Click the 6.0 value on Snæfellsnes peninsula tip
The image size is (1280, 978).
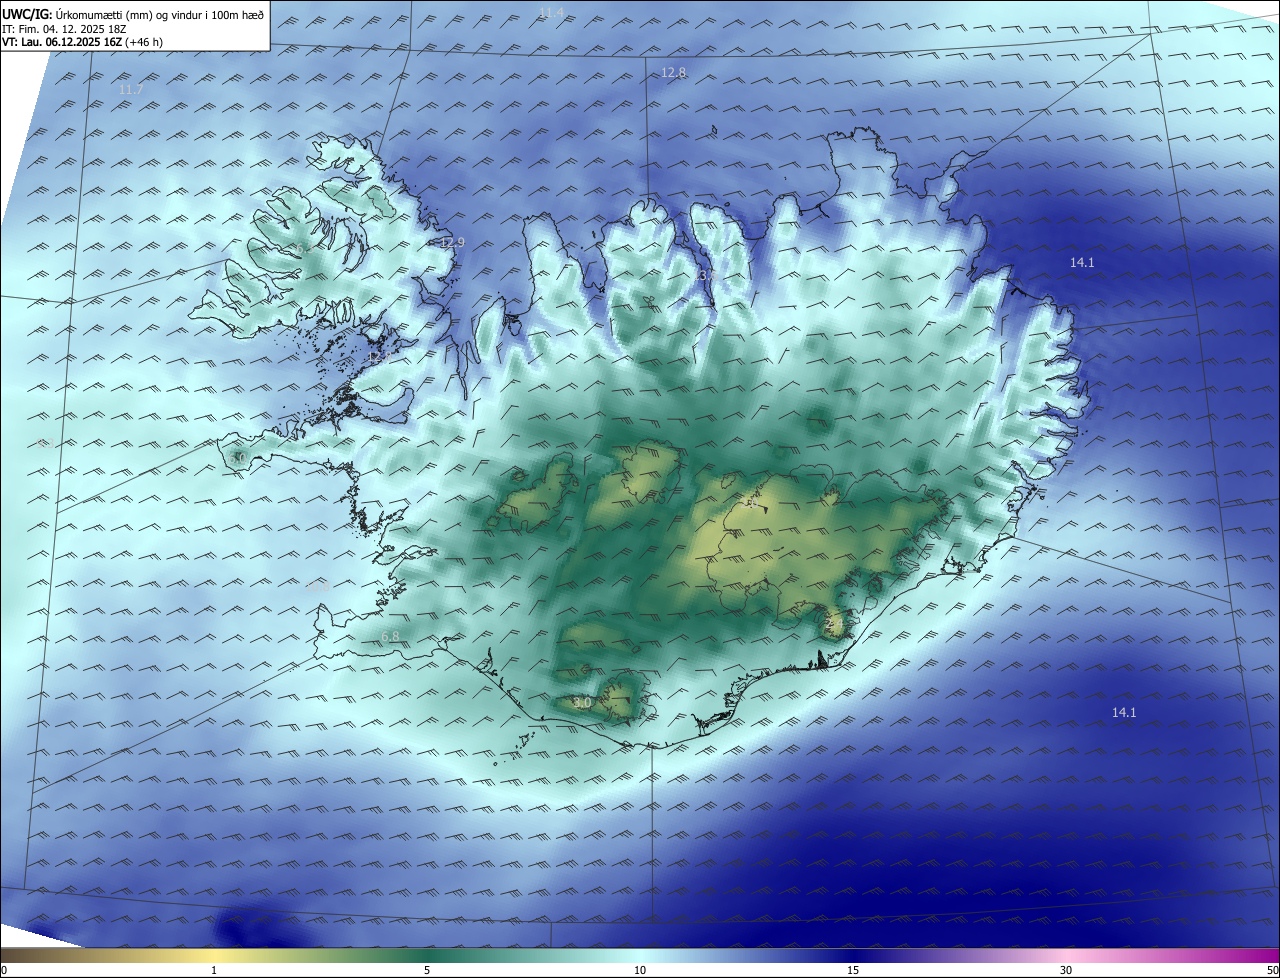click(237, 458)
